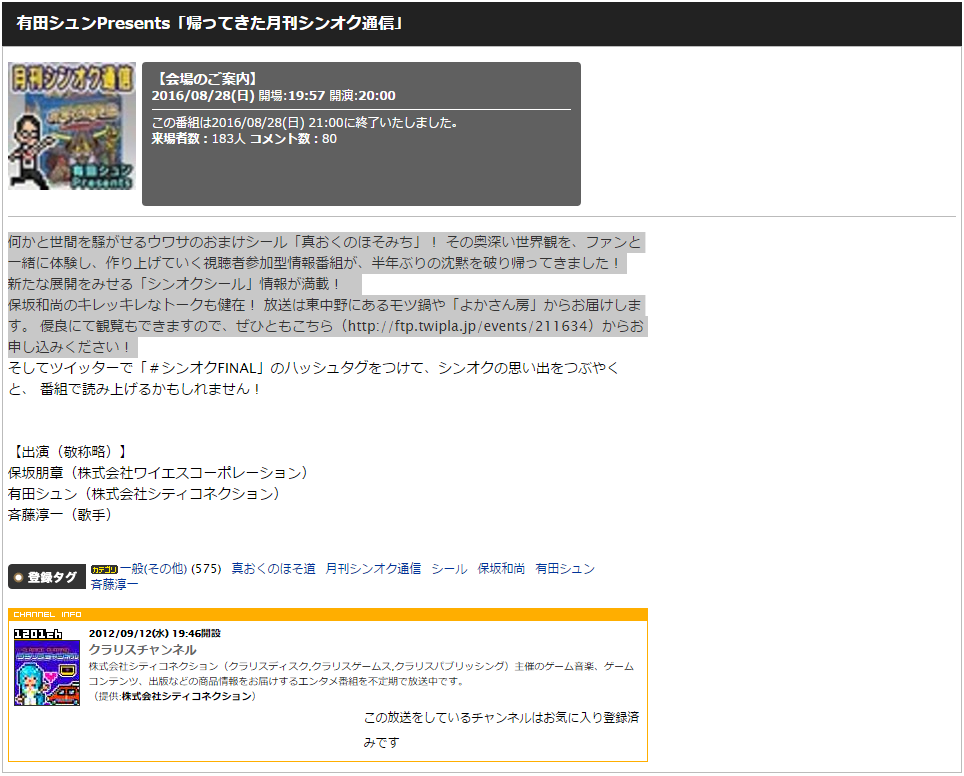Click the CHANNEL INFO orange header bar
The width and height of the screenshot is (964, 776).
328,614
